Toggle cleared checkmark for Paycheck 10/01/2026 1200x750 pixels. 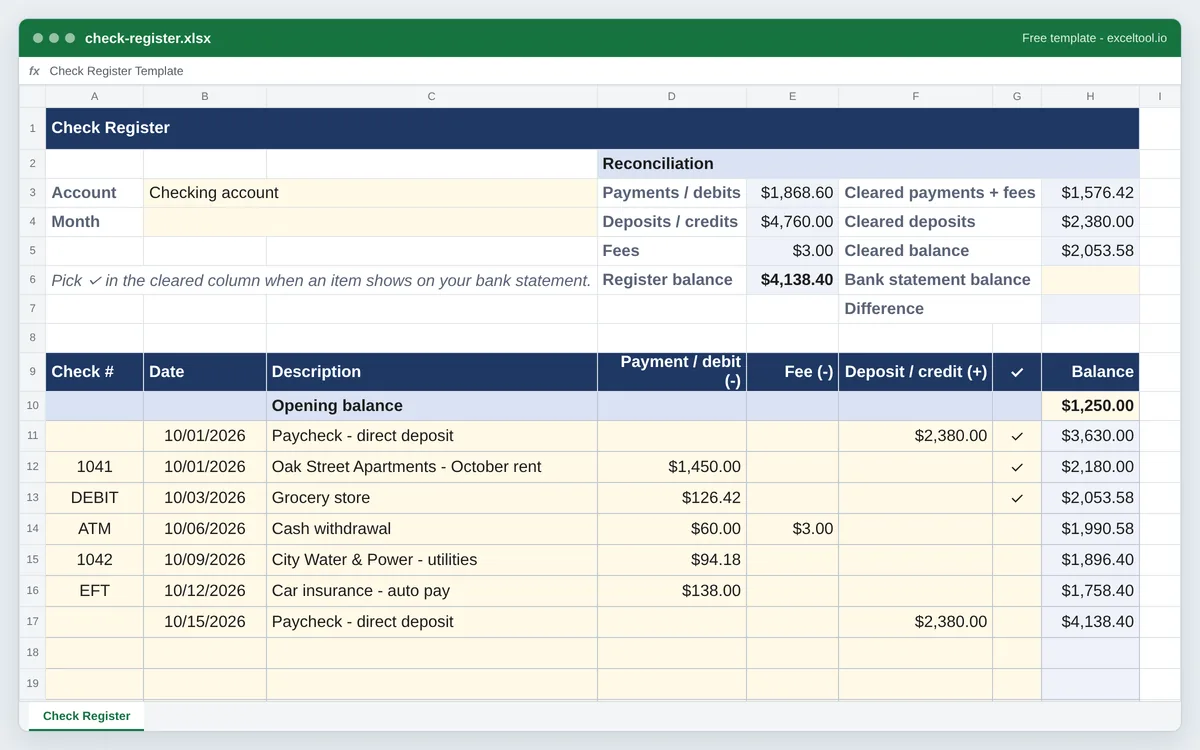click(1017, 436)
